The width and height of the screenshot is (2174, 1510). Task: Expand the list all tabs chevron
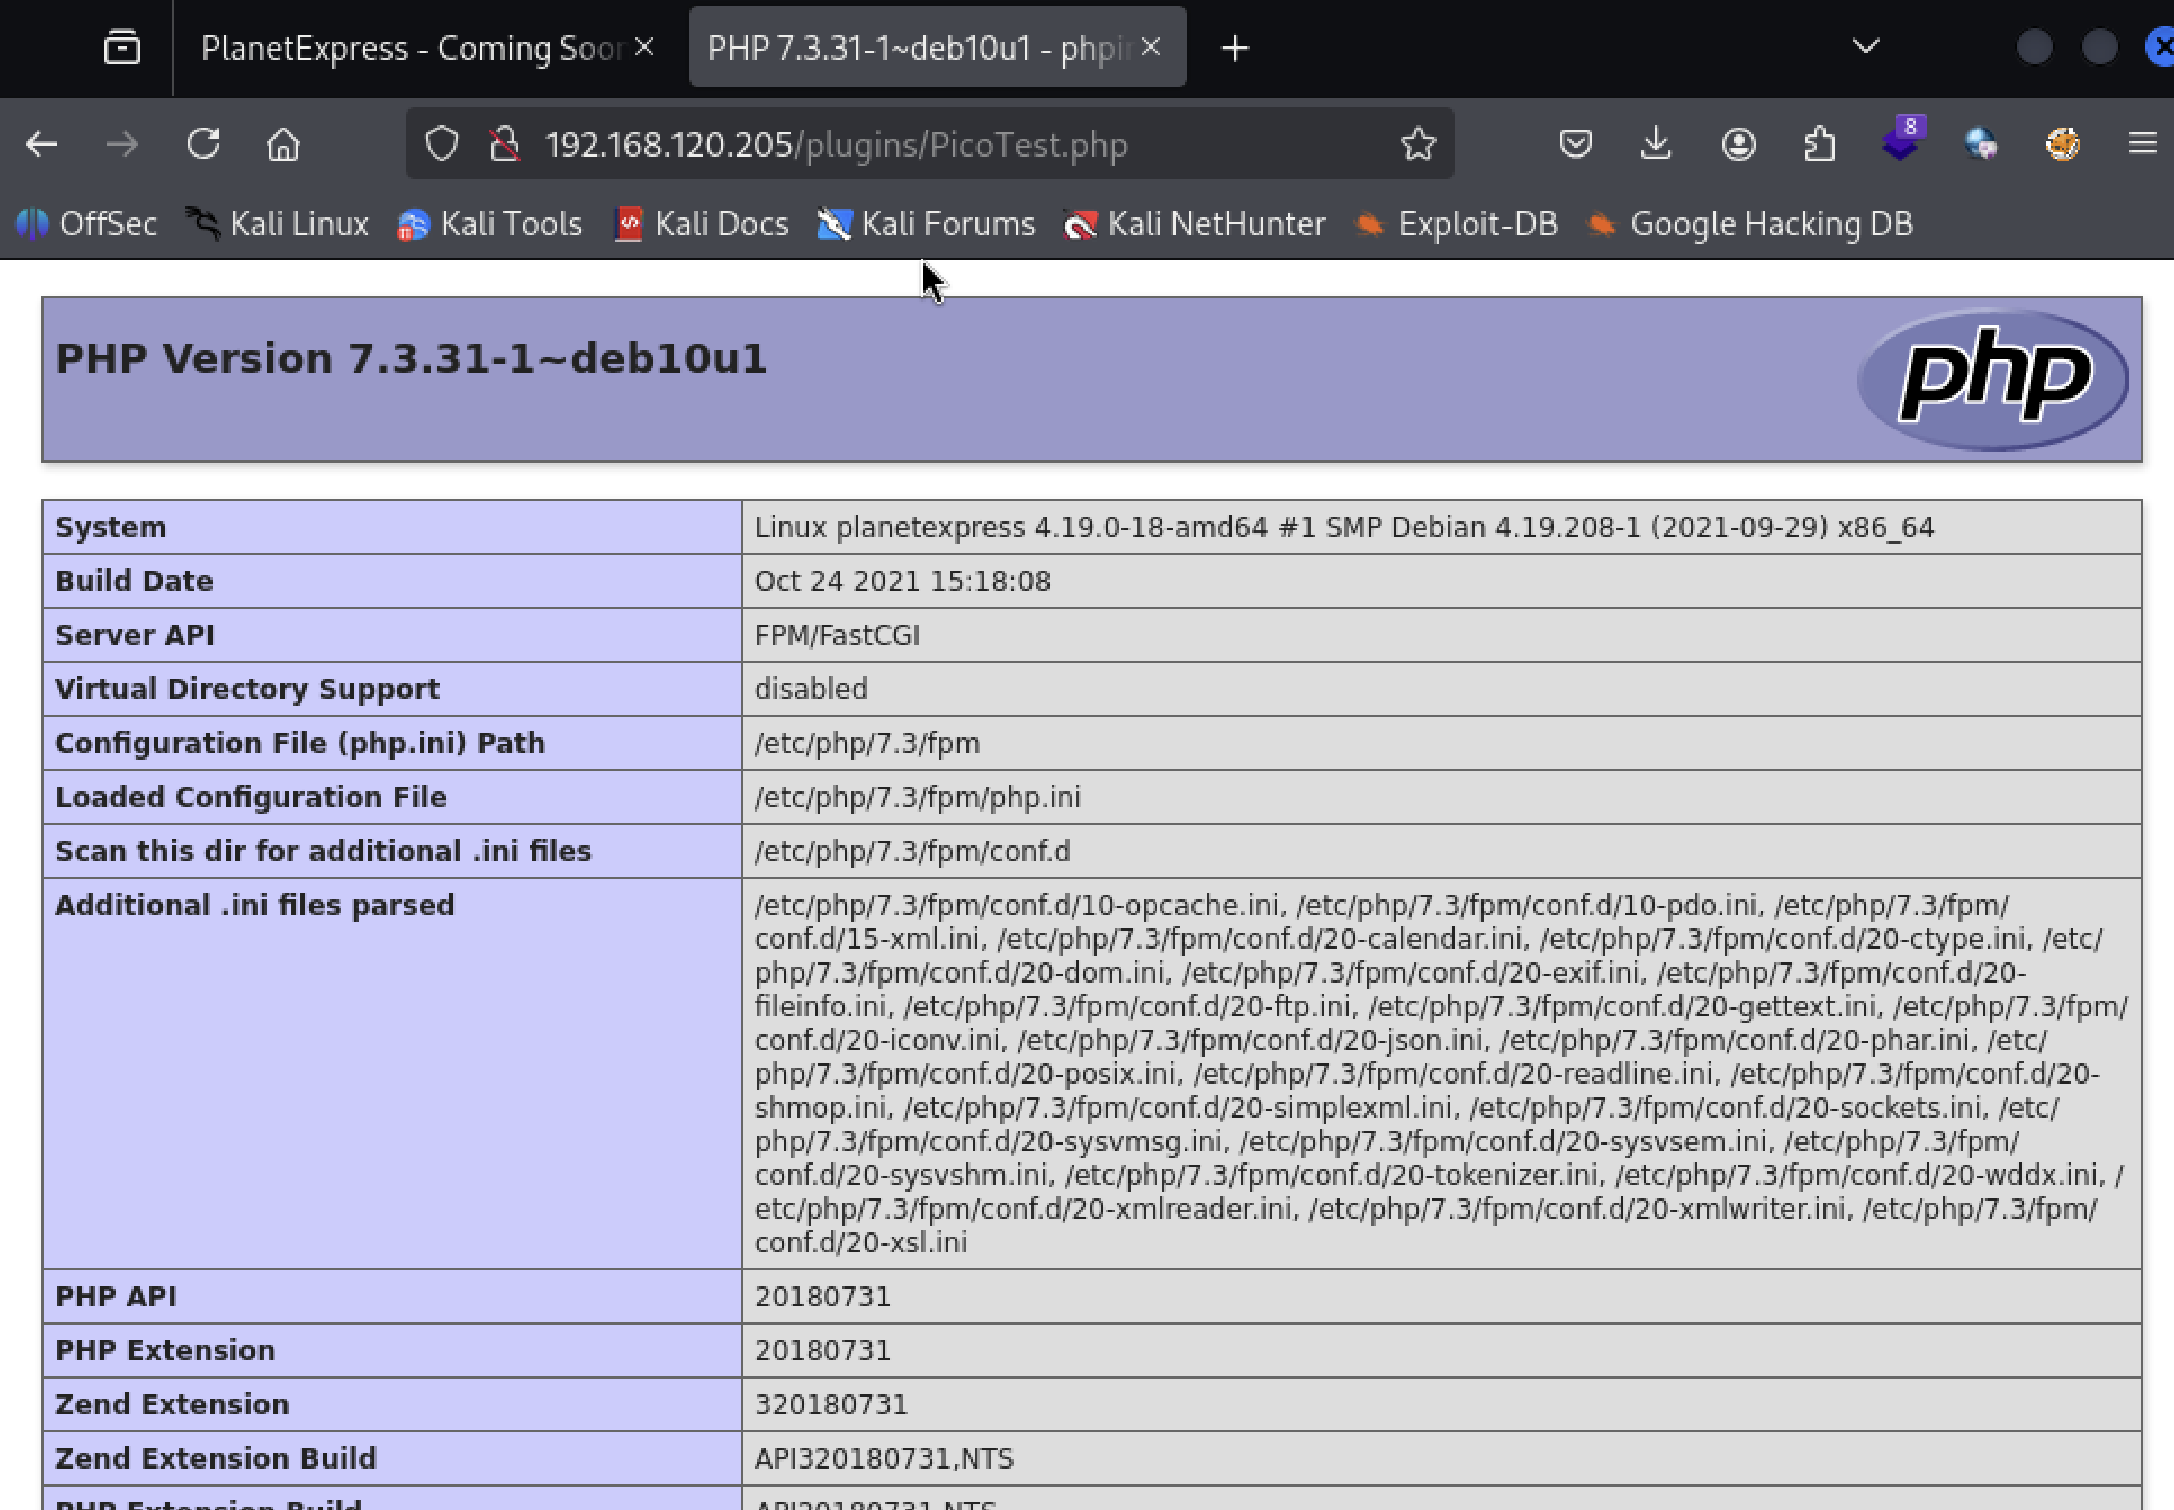[1866, 47]
